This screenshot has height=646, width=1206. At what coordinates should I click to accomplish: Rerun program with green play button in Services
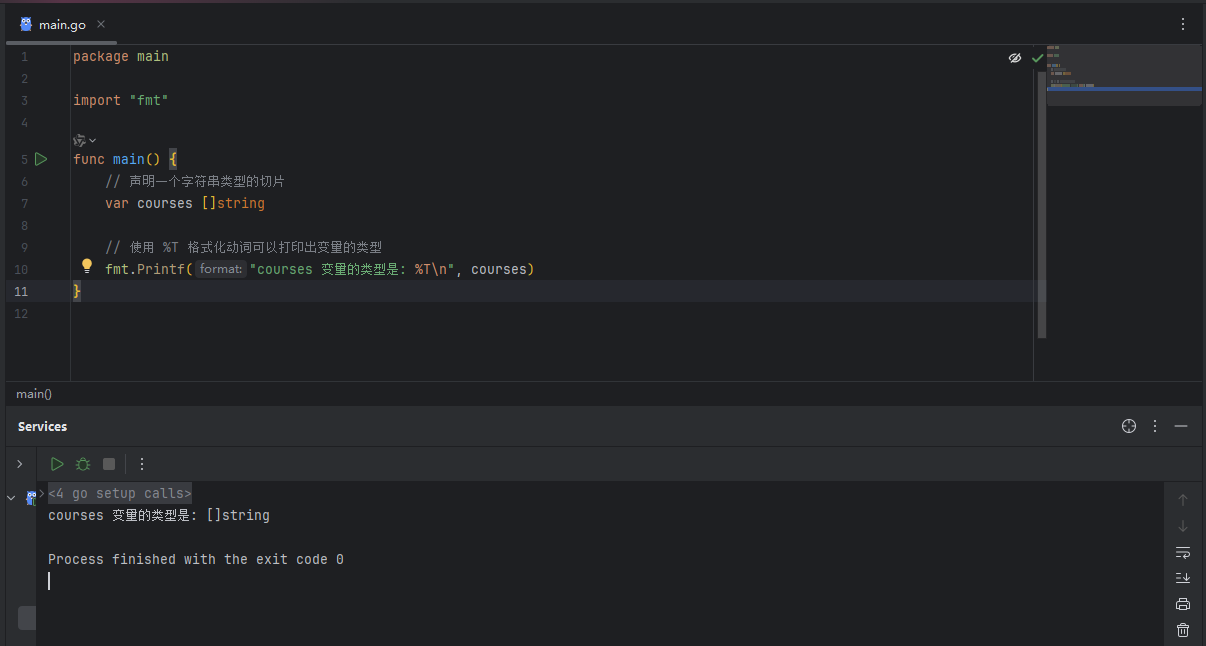(x=57, y=464)
